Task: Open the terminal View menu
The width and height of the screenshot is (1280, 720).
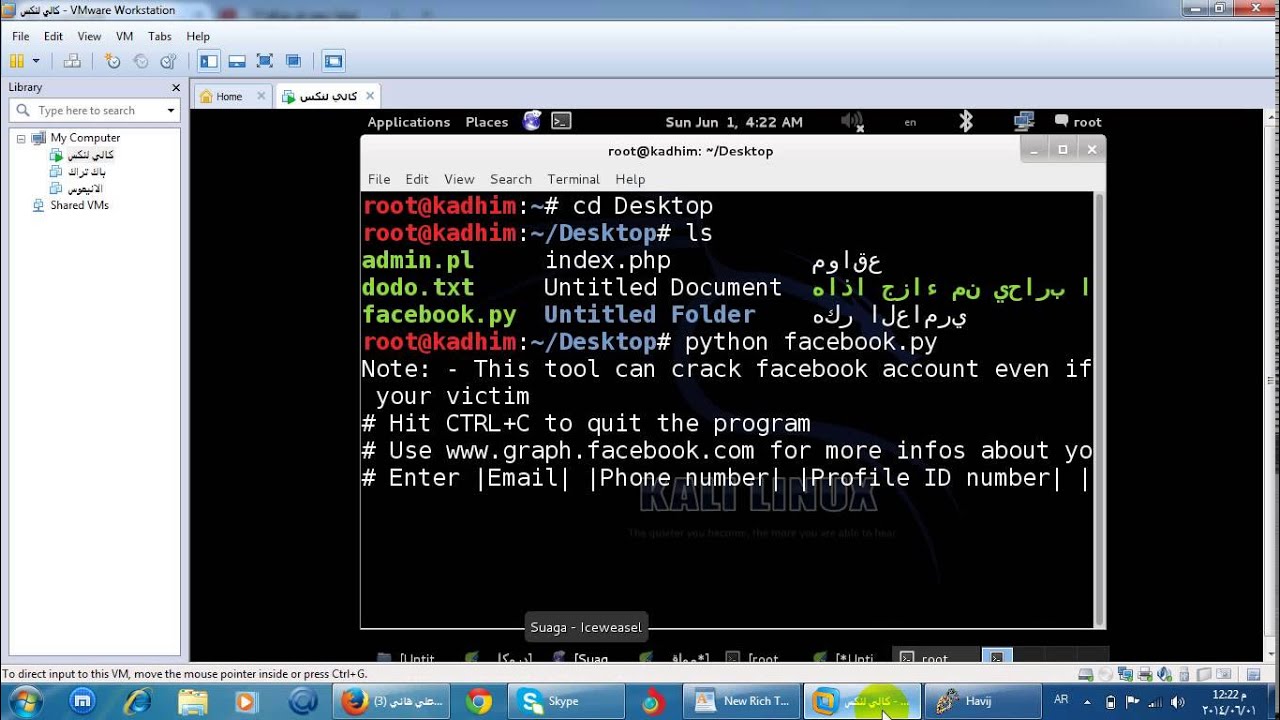Action: pos(459,179)
